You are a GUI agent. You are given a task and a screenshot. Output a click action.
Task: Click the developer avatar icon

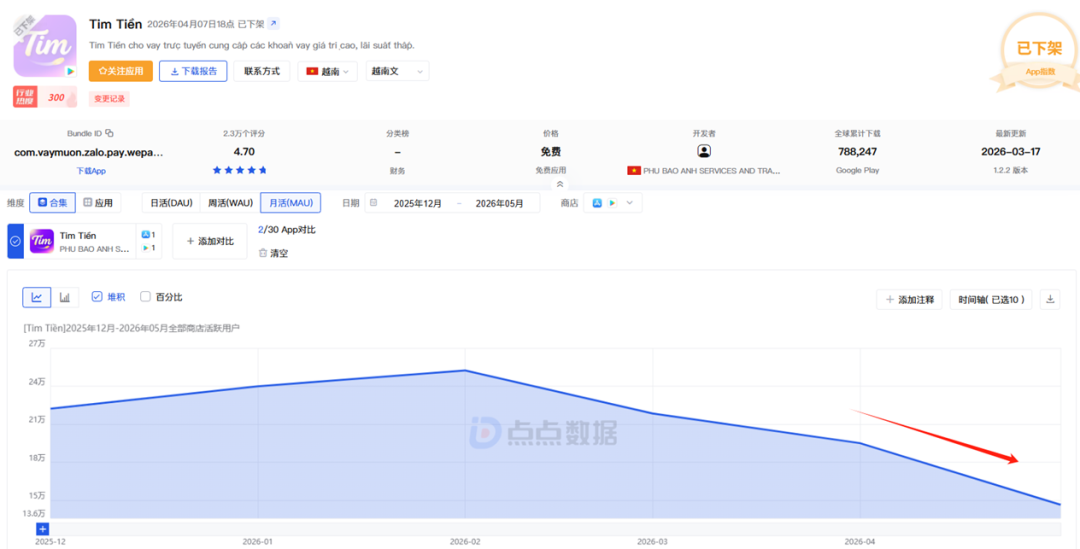(x=704, y=151)
